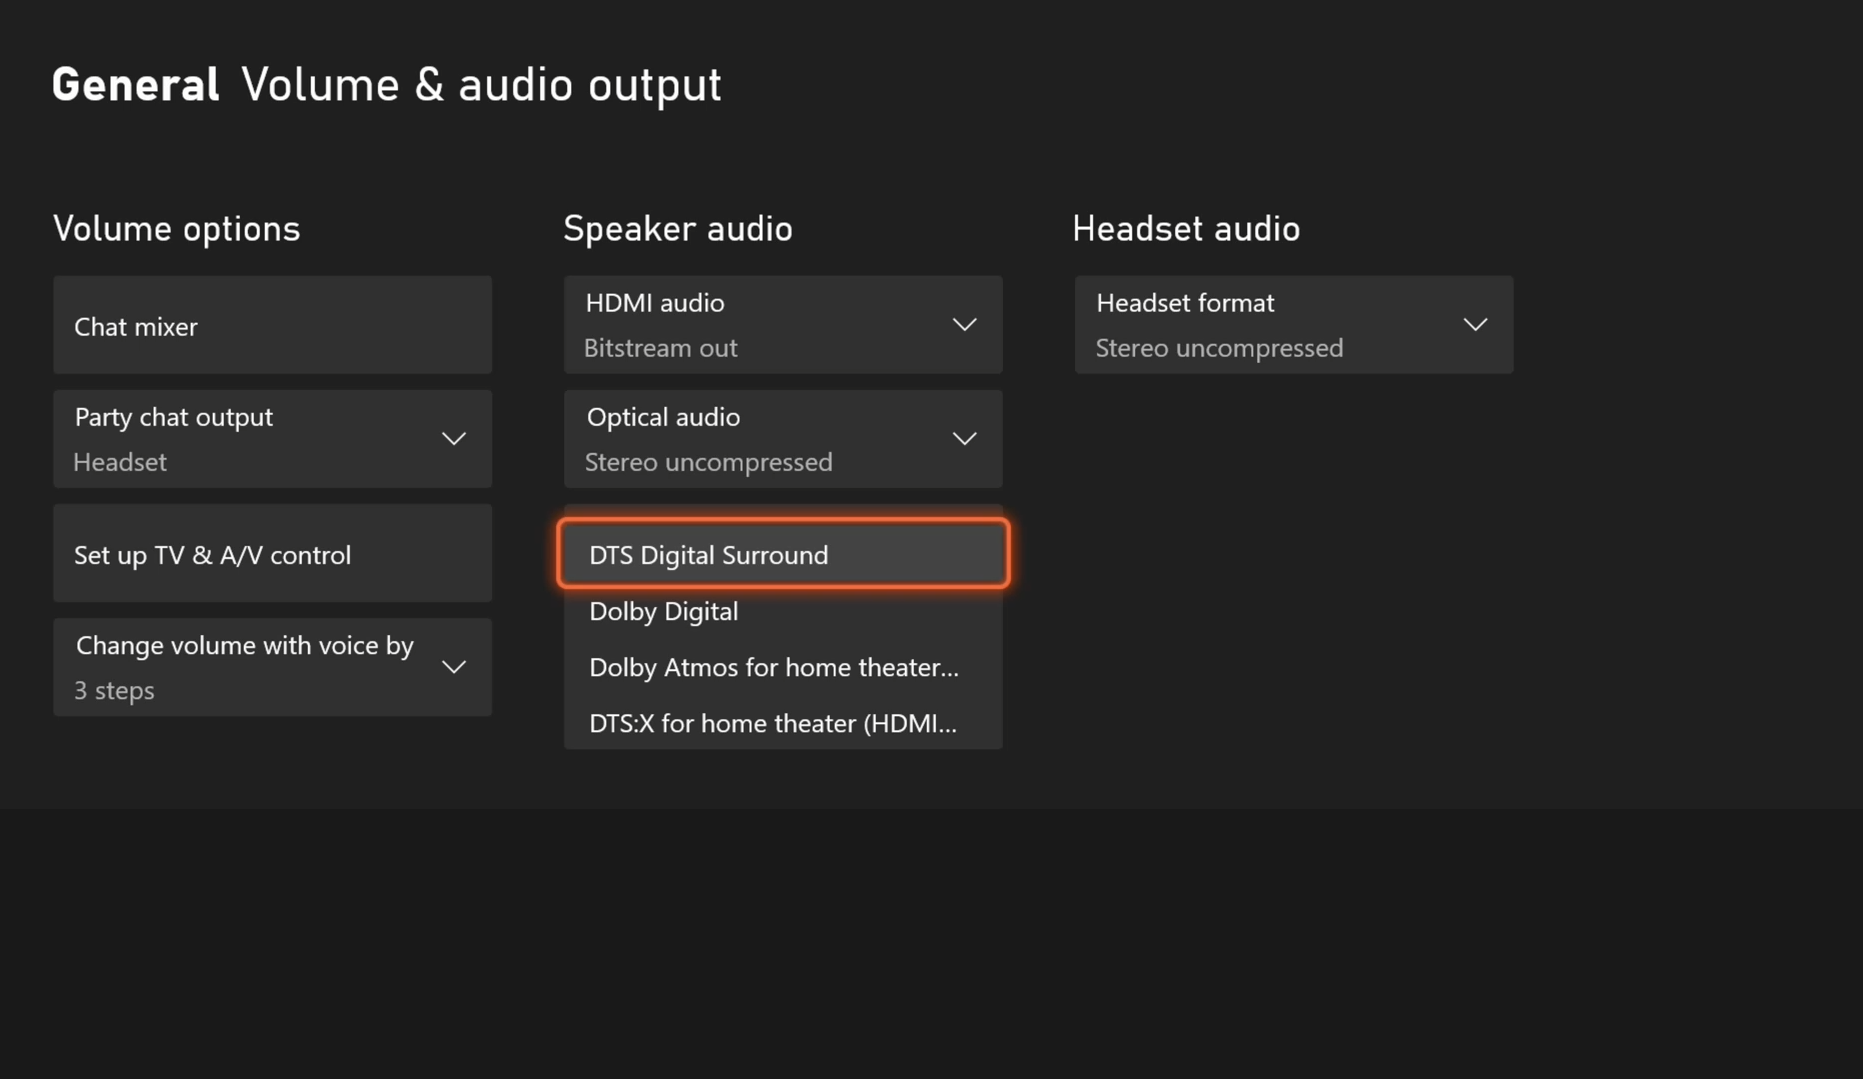Open the Headset format dropdown

coord(1293,324)
